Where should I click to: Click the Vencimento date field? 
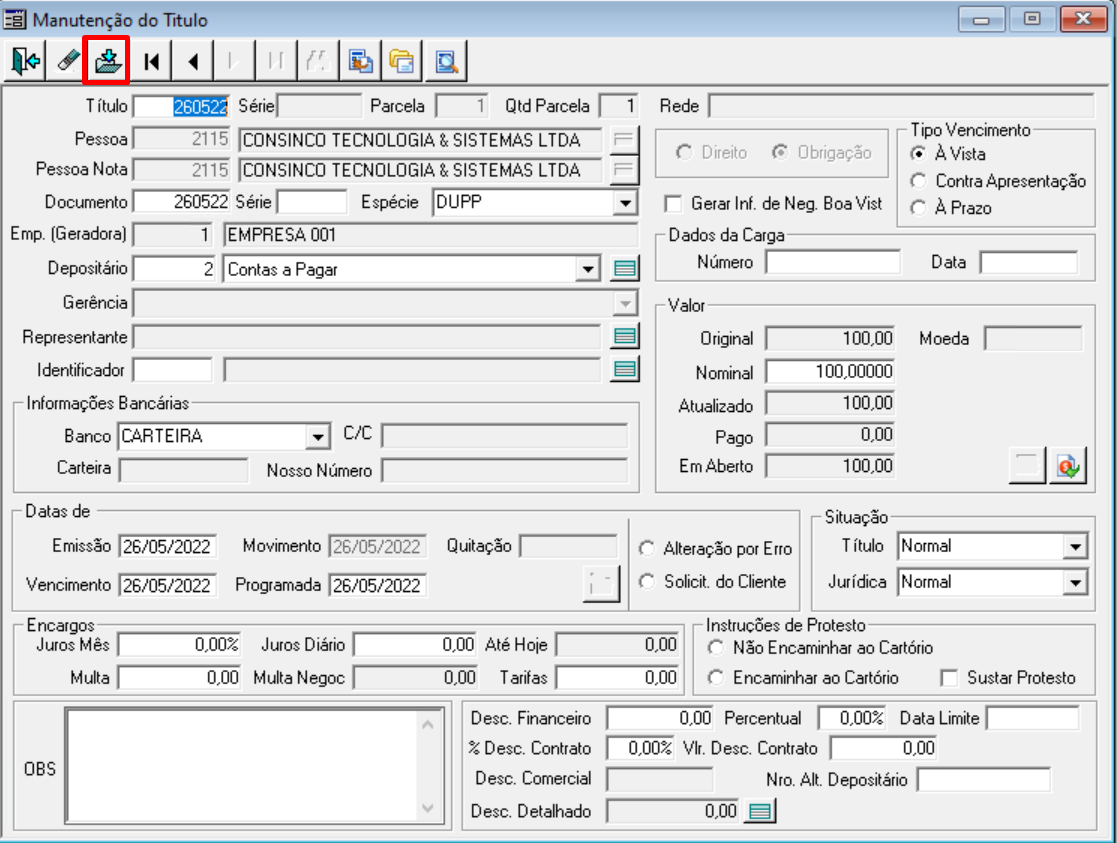point(167,585)
